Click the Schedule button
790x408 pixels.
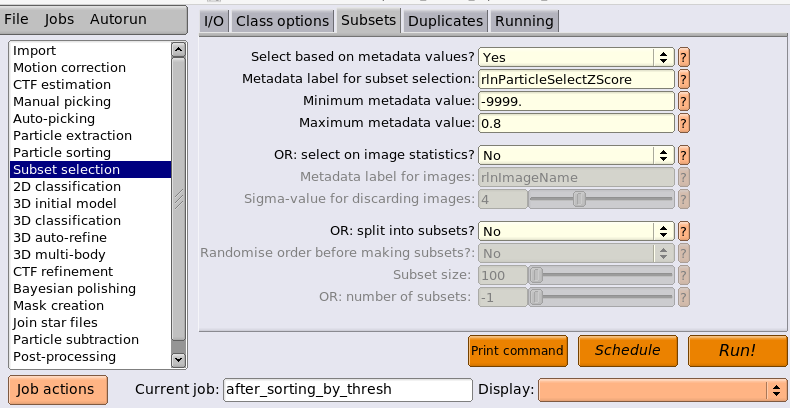(x=627, y=351)
